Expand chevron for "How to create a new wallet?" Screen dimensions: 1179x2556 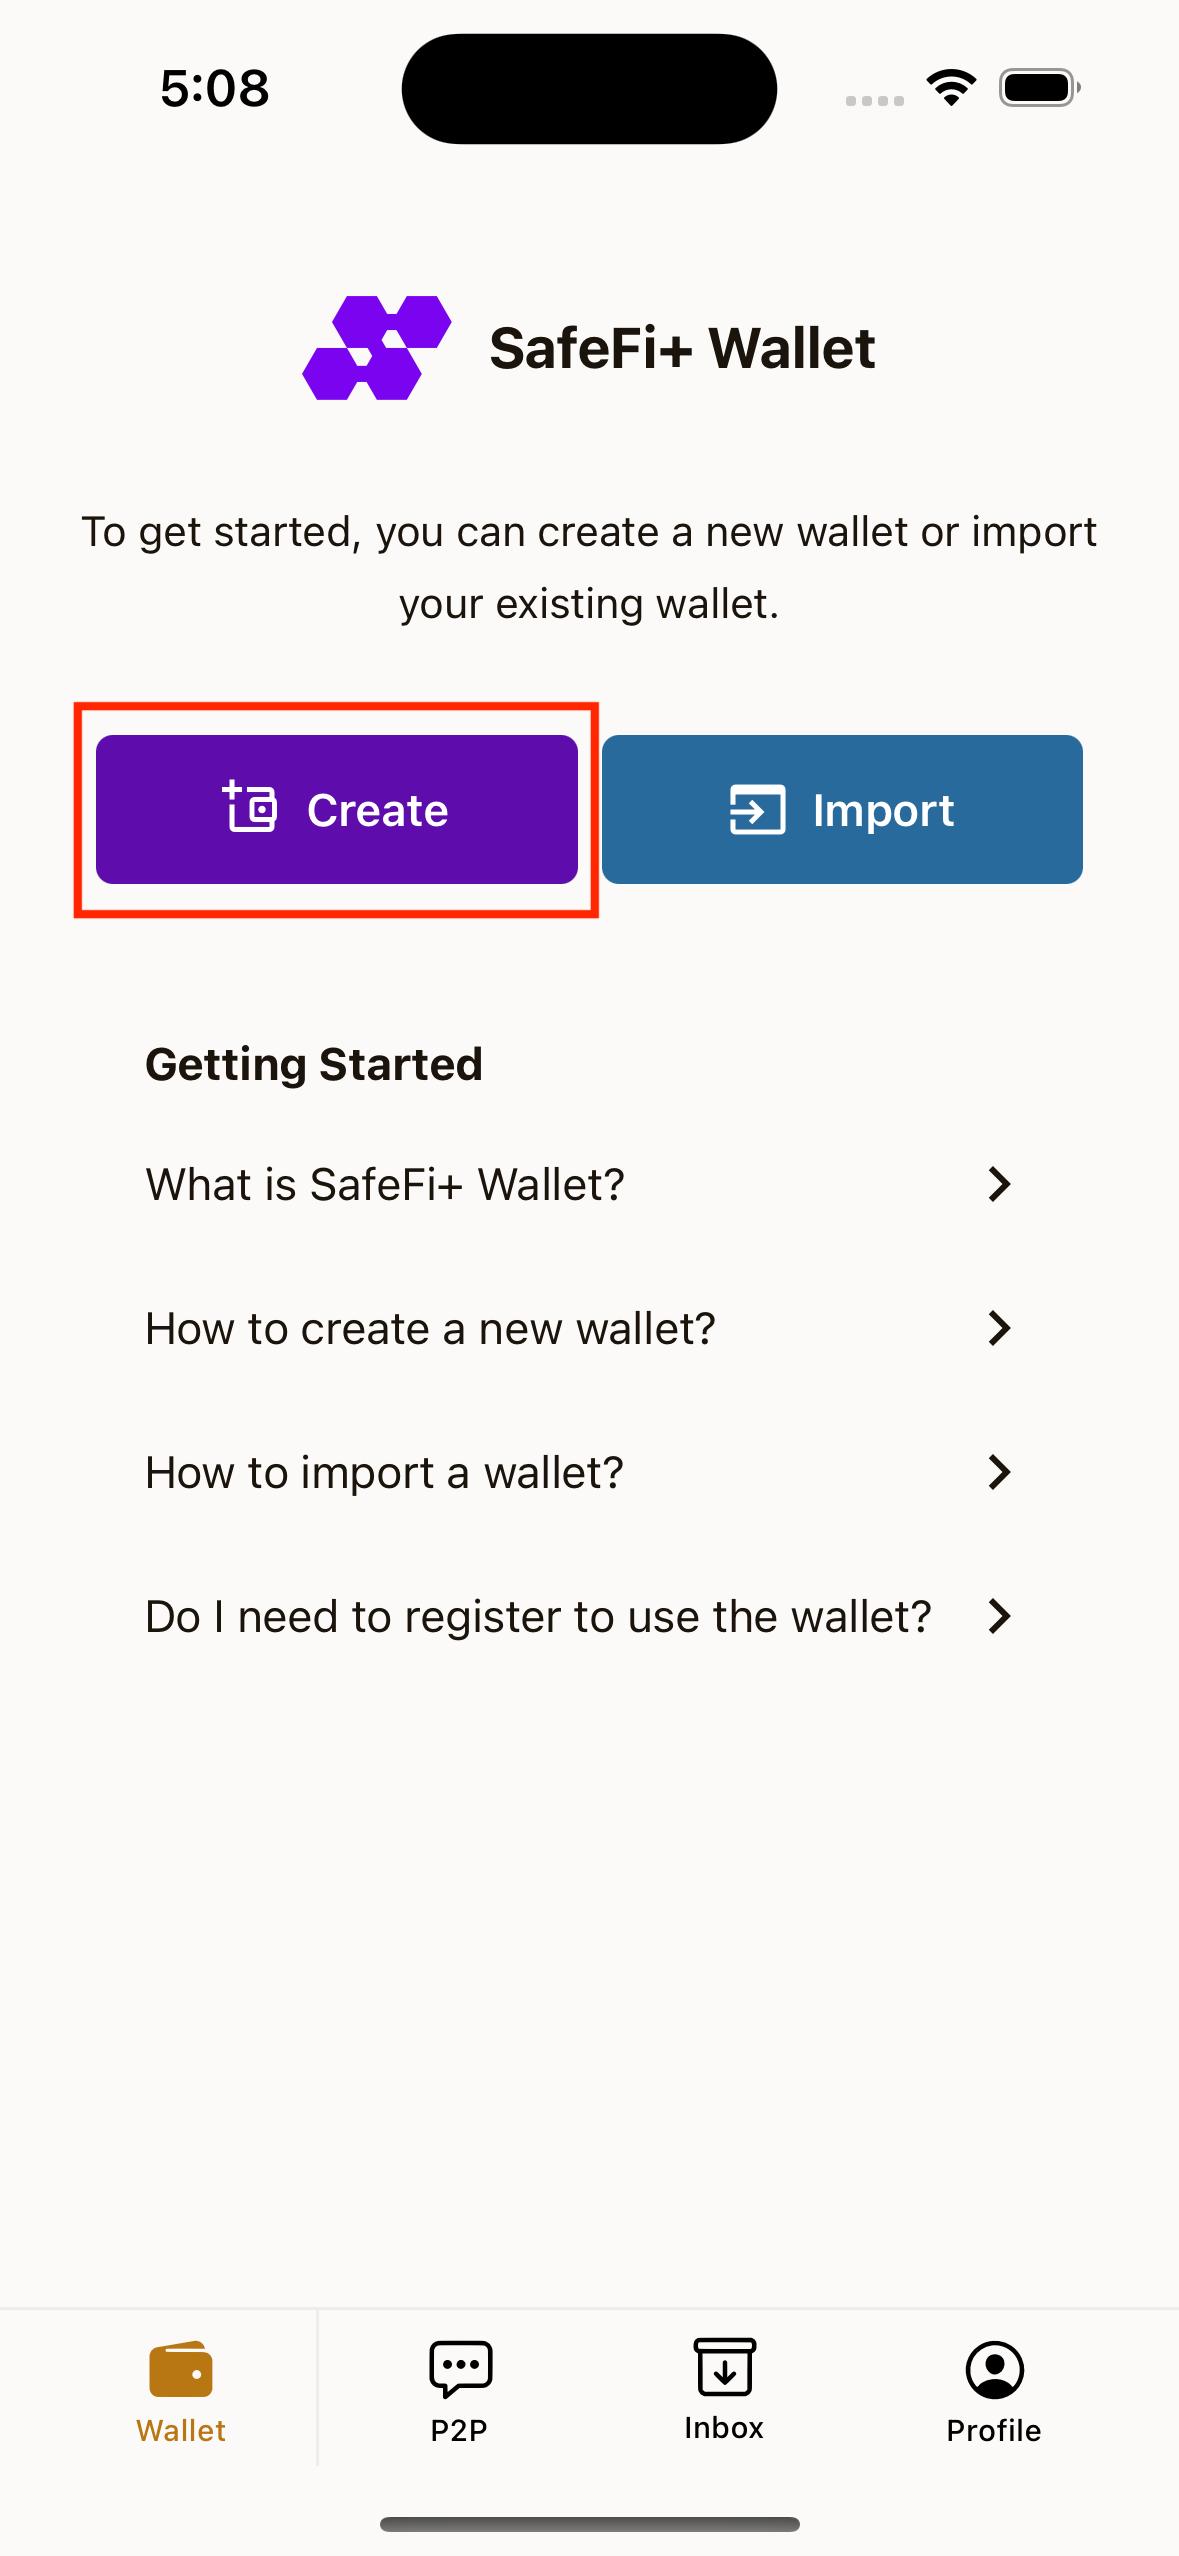click(x=999, y=1328)
